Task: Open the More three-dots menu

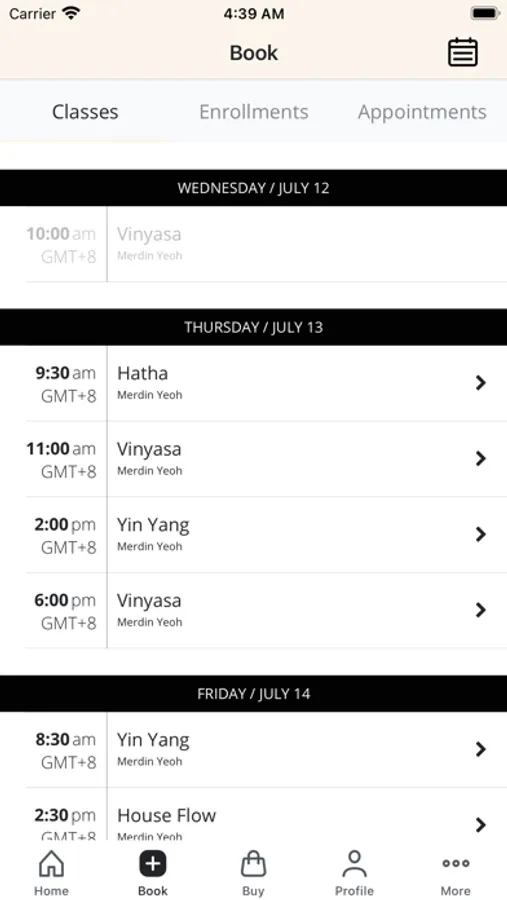Action: pos(455,863)
